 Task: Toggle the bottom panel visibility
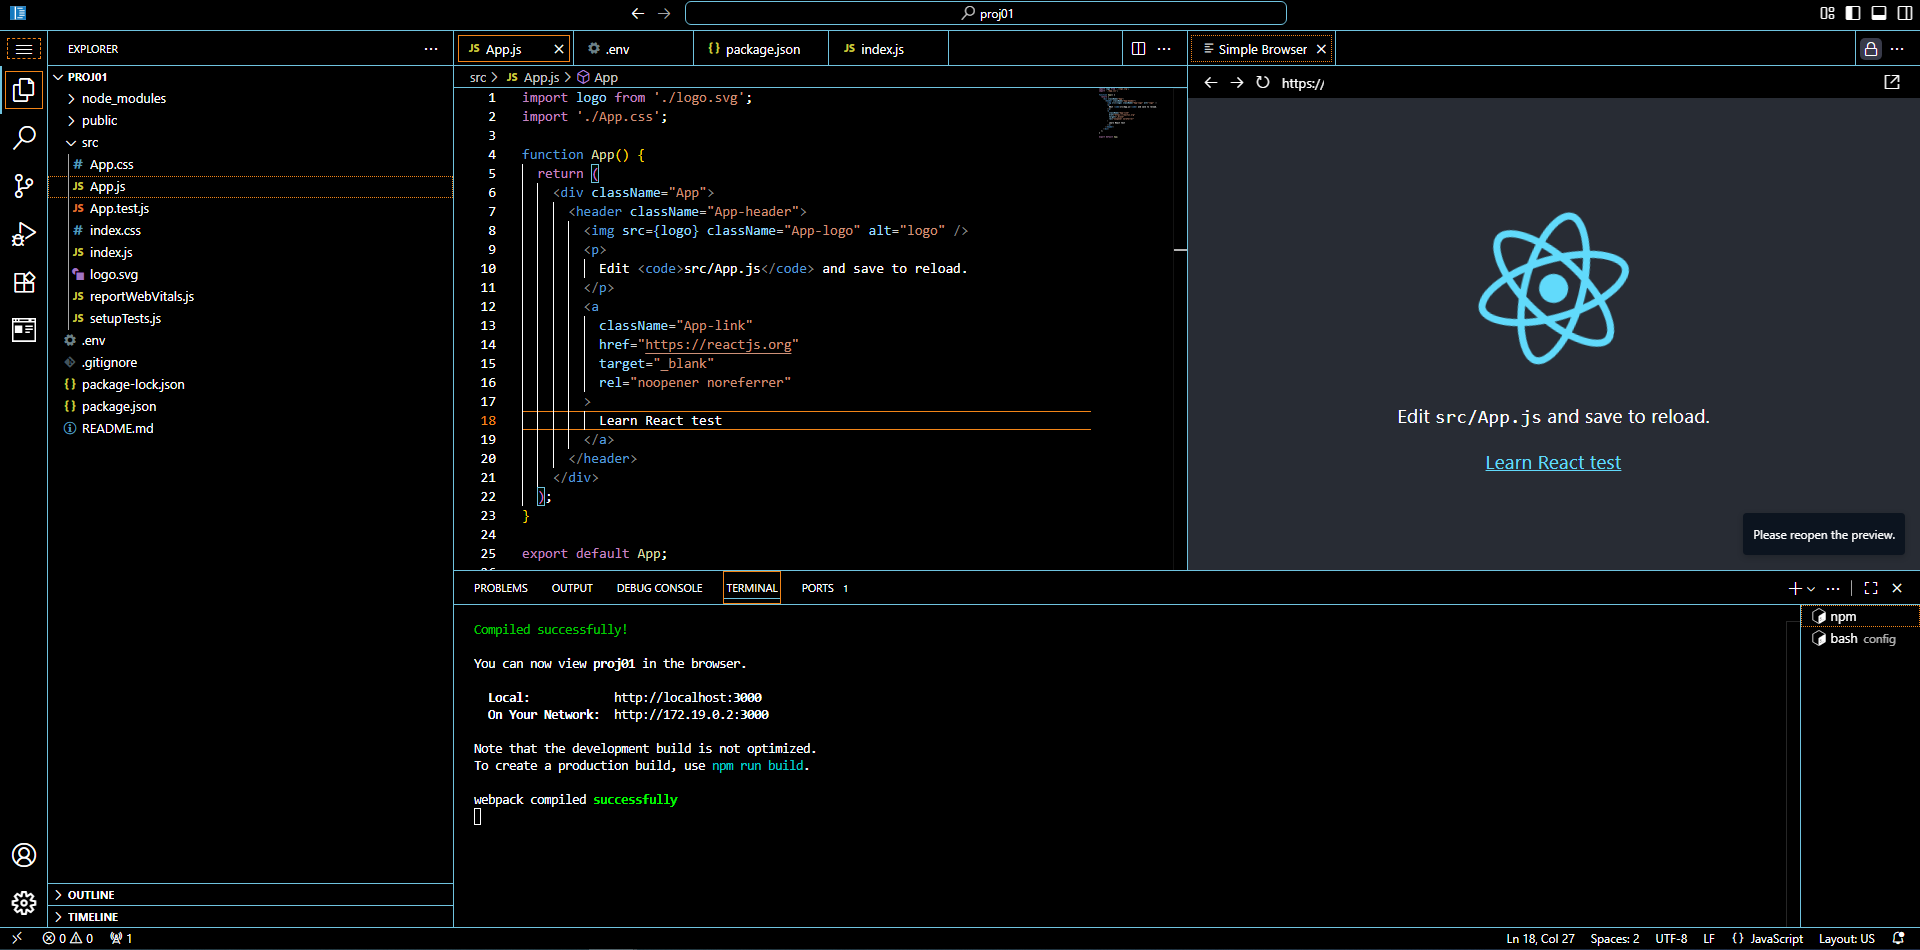coord(1879,13)
